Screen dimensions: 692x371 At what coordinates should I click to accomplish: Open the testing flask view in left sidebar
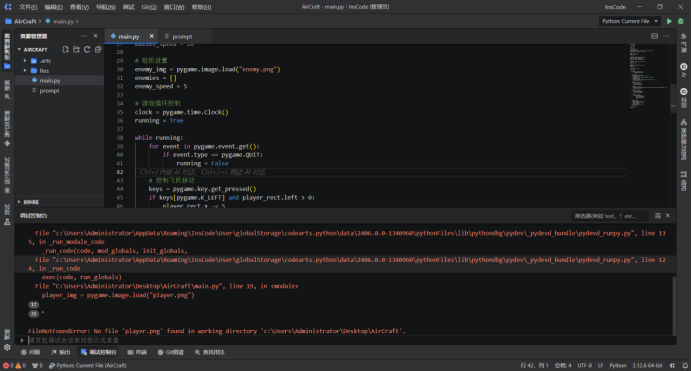7,214
